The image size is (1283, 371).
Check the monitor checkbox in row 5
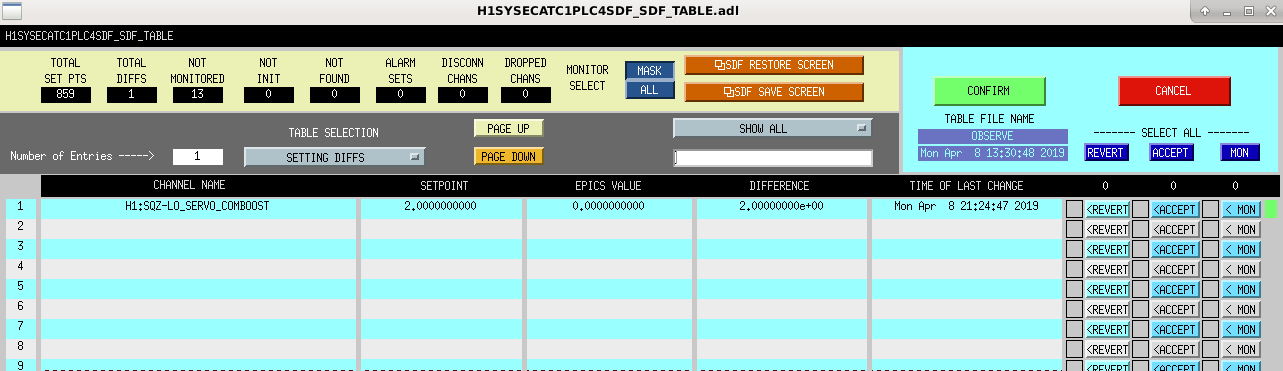pos(1210,289)
